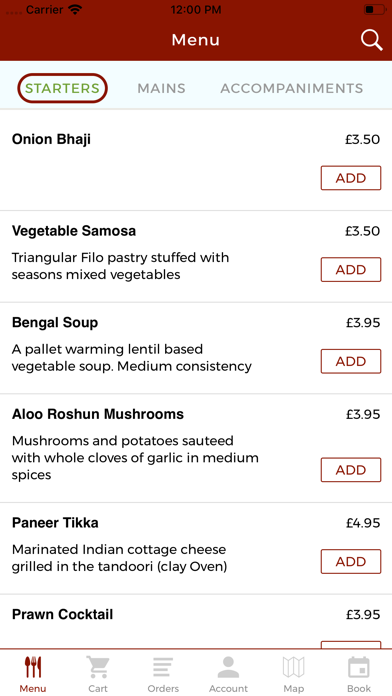The width and height of the screenshot is (392, 696).
Task: Add Vegetable Samosa to the cart
Action: 351,269
